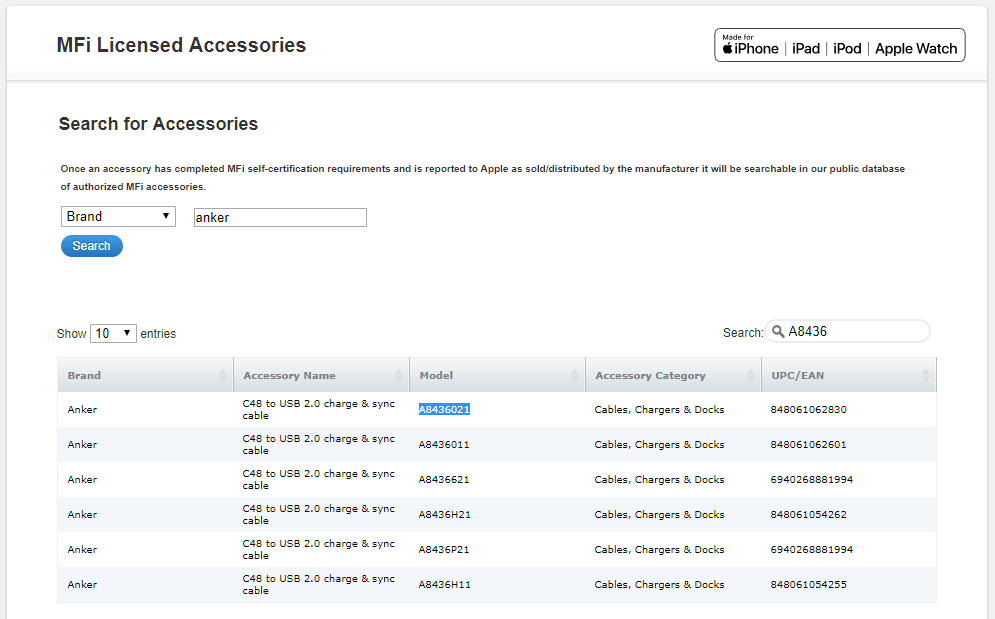995x619 pixels.
Task: Select model cell A8436621
Action: [x=444, y=479]
